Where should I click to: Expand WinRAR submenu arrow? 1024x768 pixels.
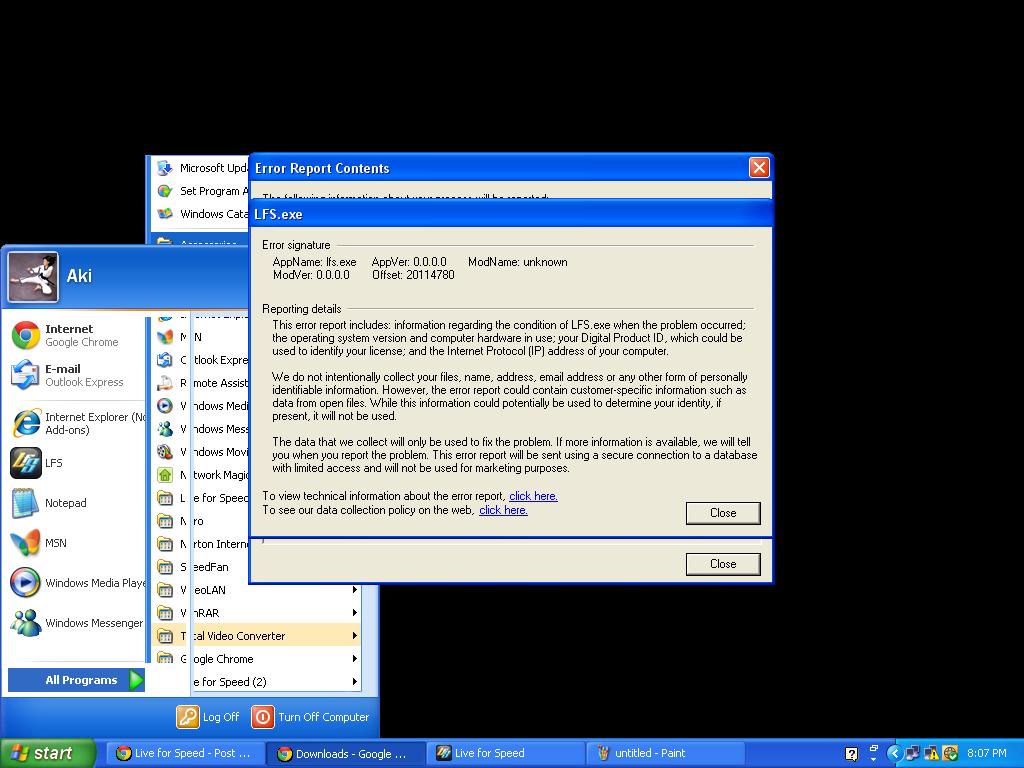pyautogui.click(x=355, y=613)
